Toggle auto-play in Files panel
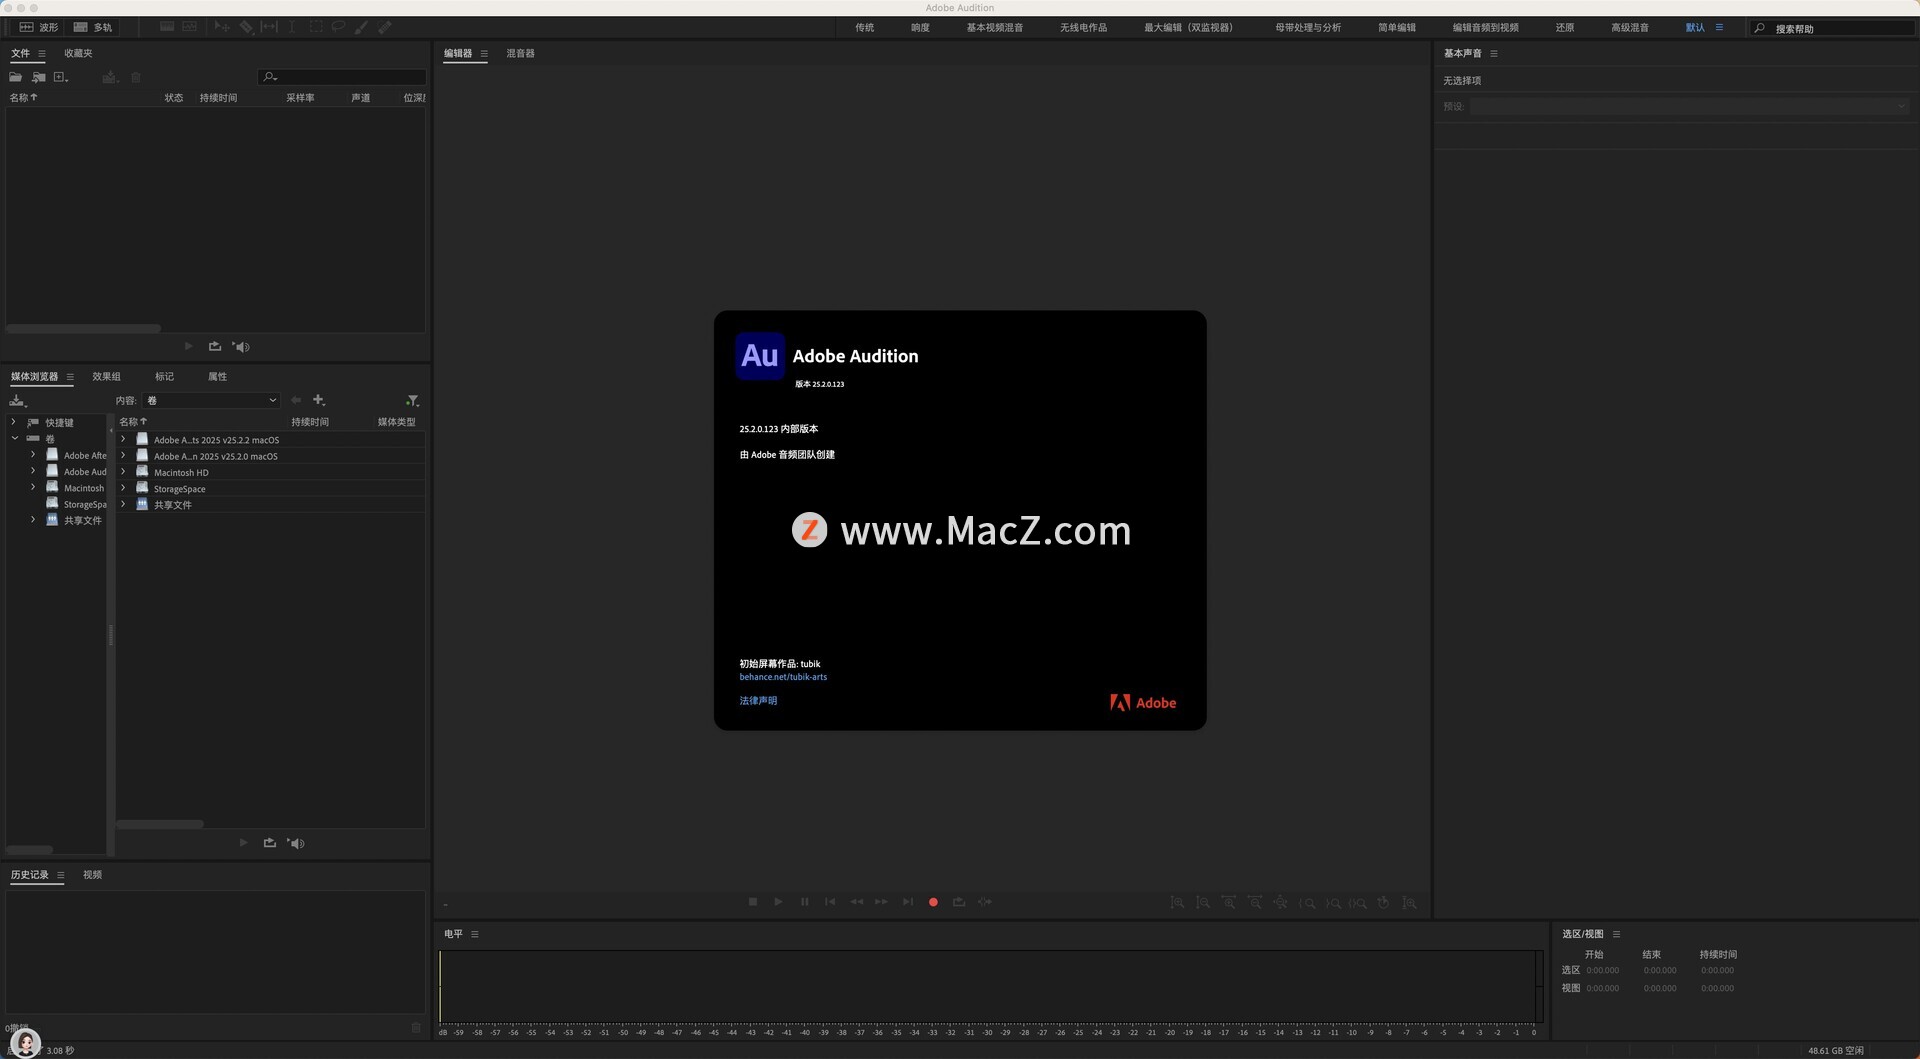The image size is (1920, 1059). (x=241, y=346)
